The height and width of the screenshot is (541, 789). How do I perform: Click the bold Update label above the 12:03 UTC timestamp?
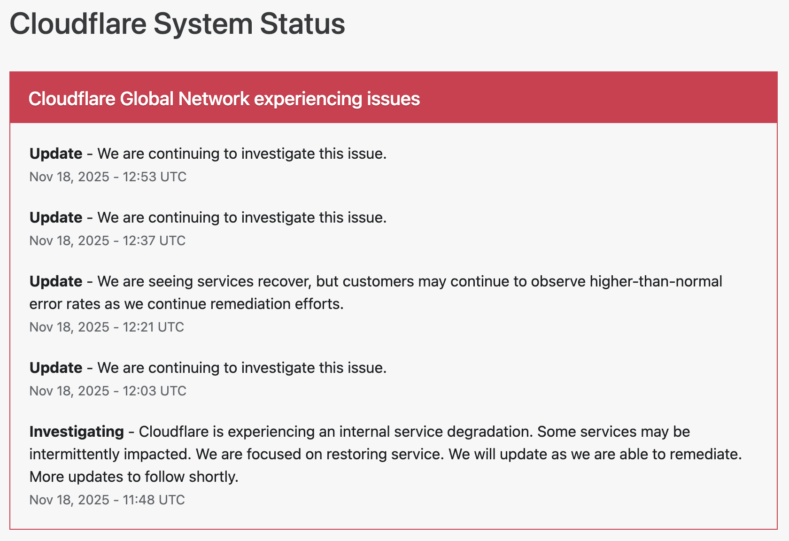tap(56, 367)
